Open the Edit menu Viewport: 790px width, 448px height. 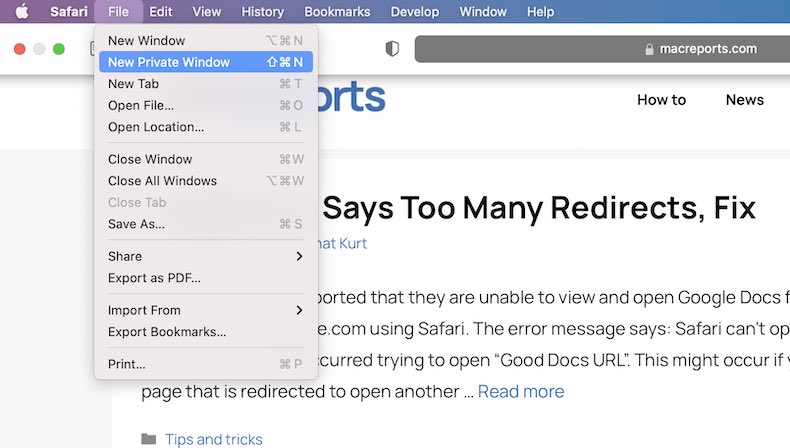pyautogui.click(x=161, y=11)
